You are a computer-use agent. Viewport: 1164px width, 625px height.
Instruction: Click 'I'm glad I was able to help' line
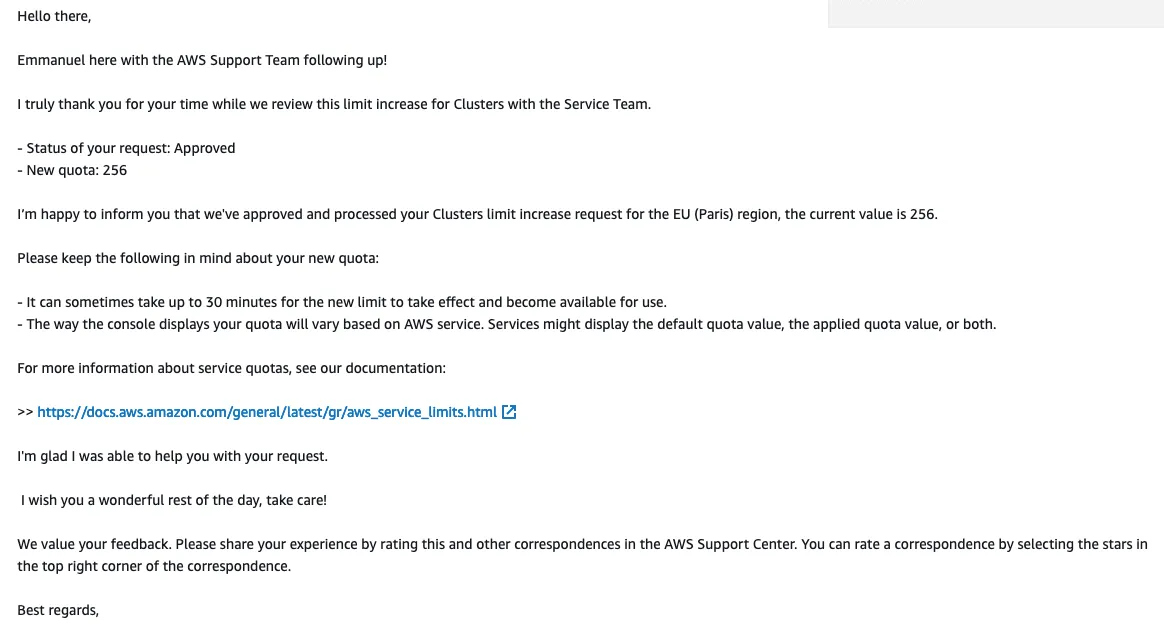click(x=172, y=457)
